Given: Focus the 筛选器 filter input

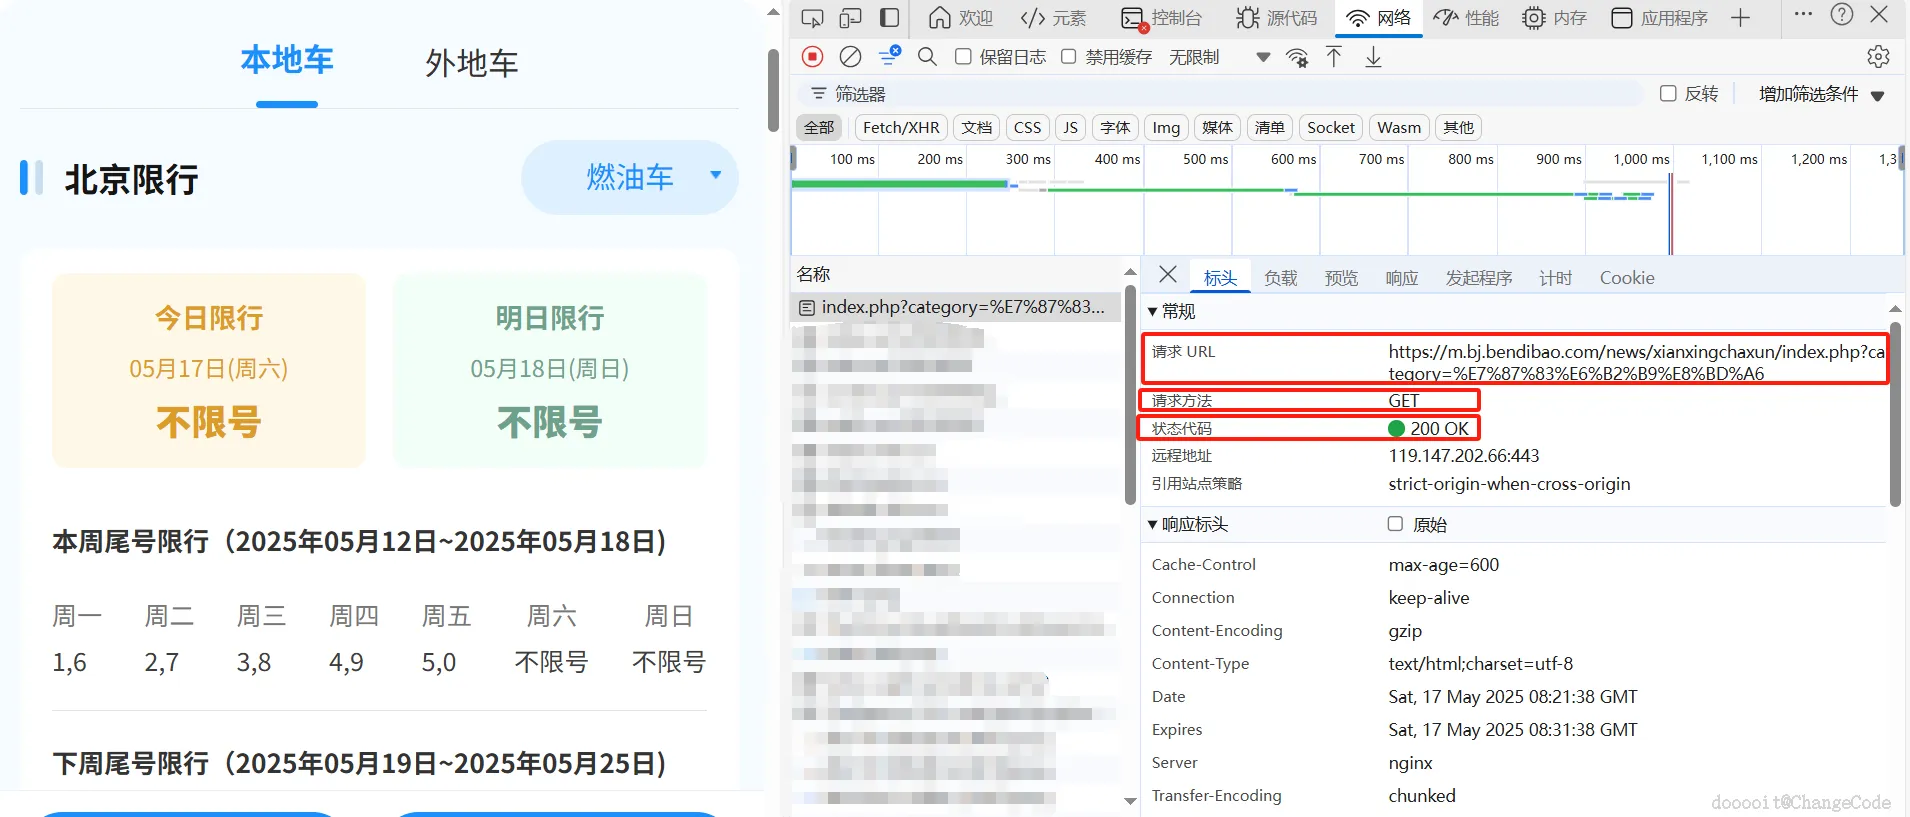Looking at the screenshot, I should (1222, 94).
